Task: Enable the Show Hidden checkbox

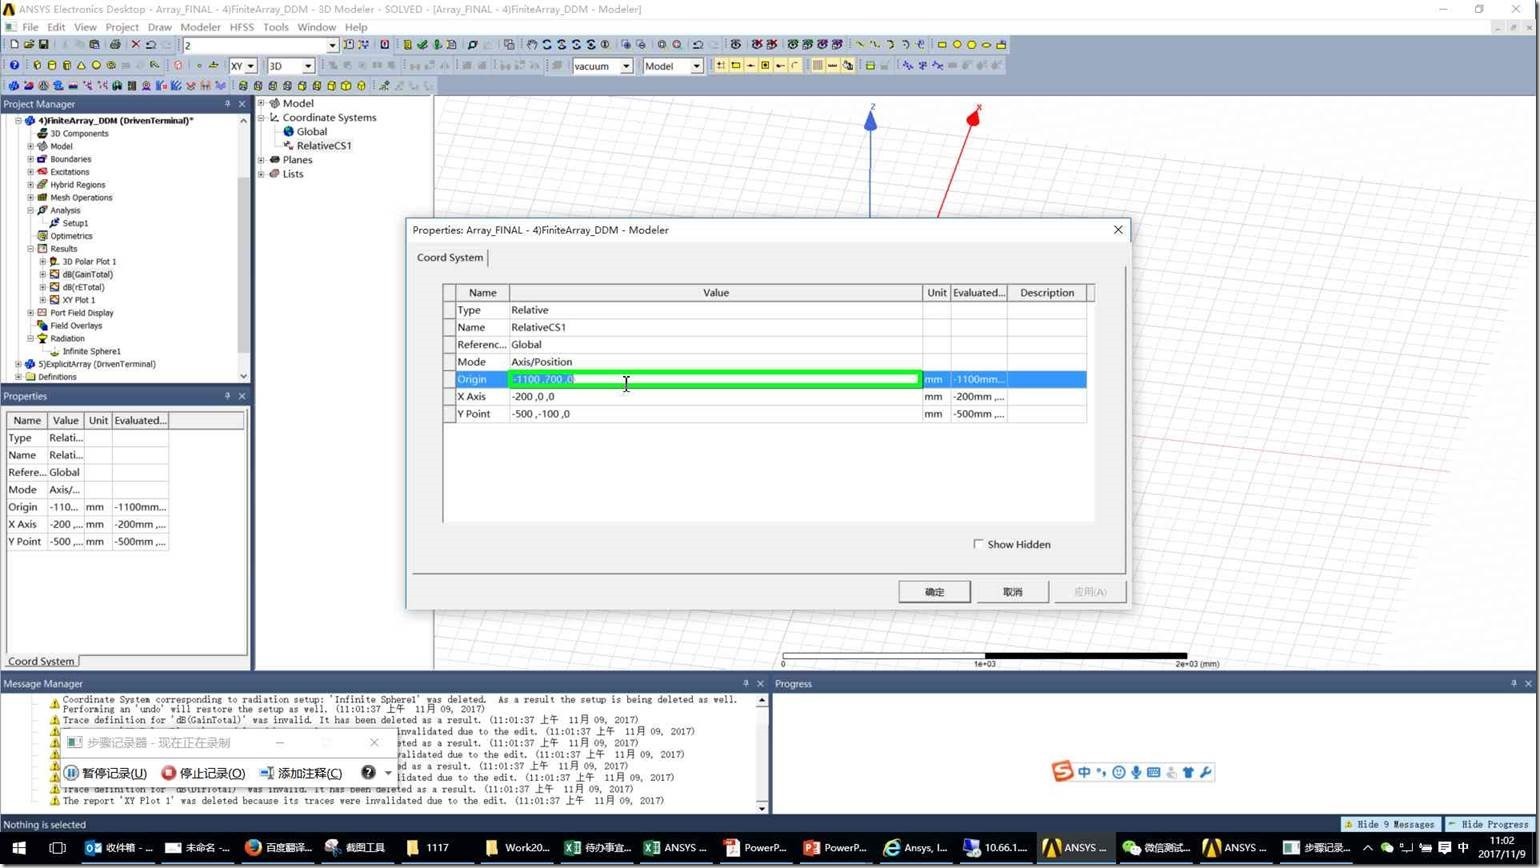Action: pyautogui.click(x=978, y=544)
